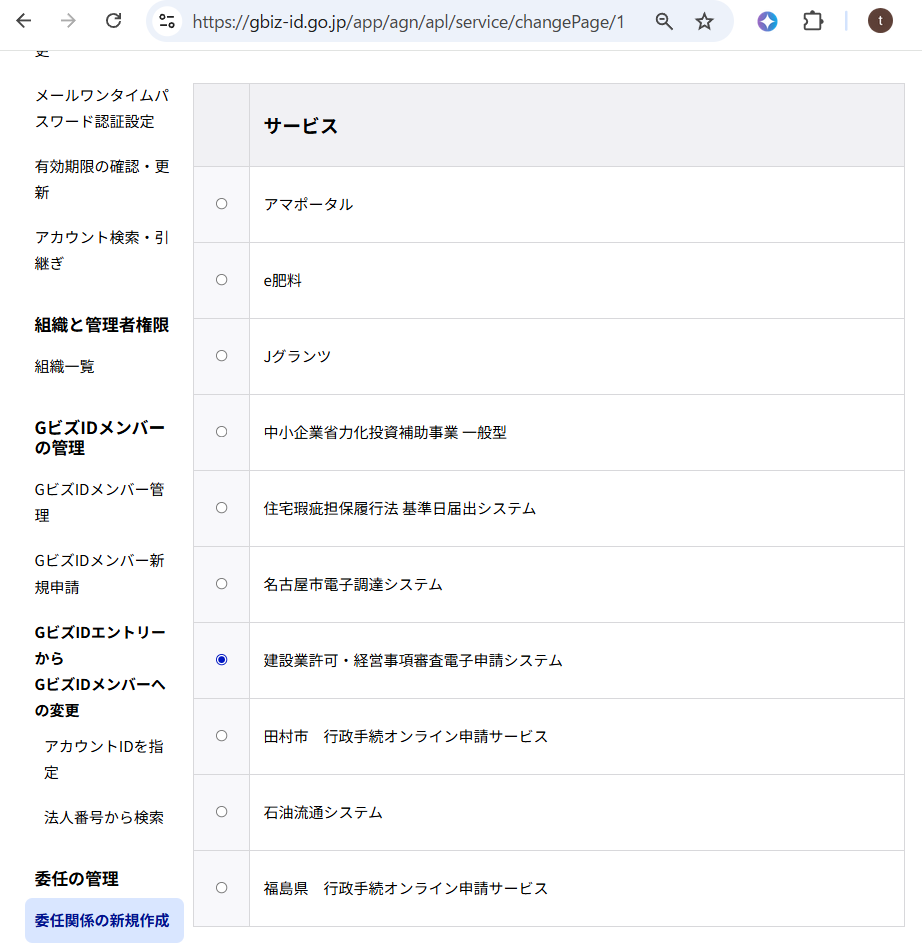Click 住宅瑕疵担保履行法 基準日届出システム text

pos(399,508)
